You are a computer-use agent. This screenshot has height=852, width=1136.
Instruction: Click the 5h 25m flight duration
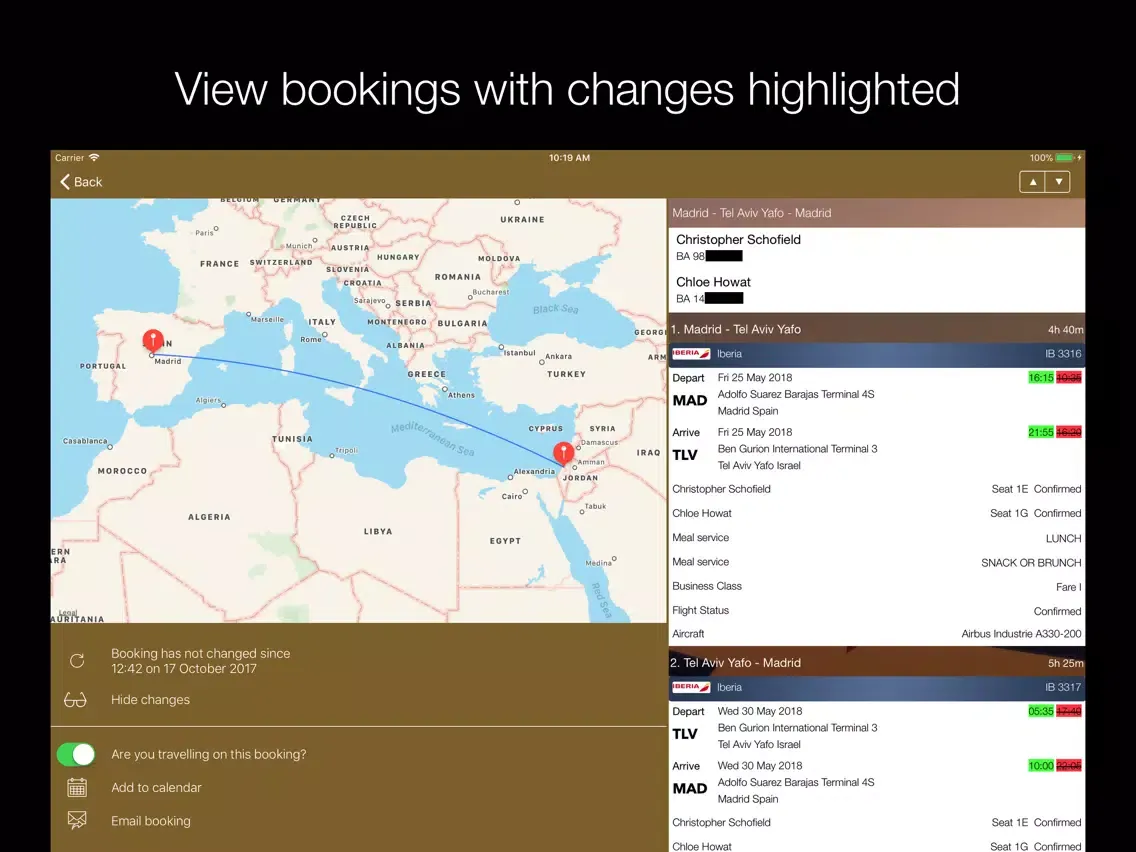tap(1065, 663)
